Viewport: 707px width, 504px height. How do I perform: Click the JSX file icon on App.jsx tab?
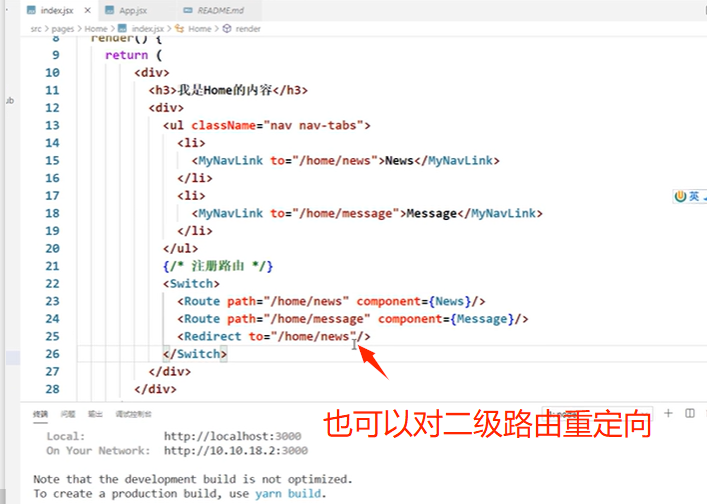tap(110, 10)
